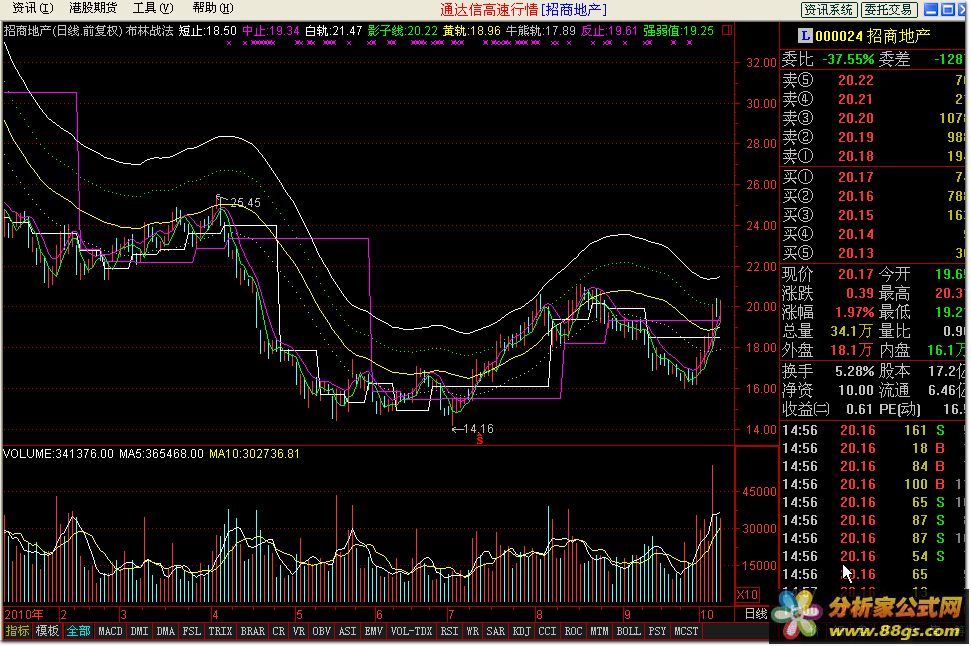Click the 现价 20.17 value

[x=856, y=274]
